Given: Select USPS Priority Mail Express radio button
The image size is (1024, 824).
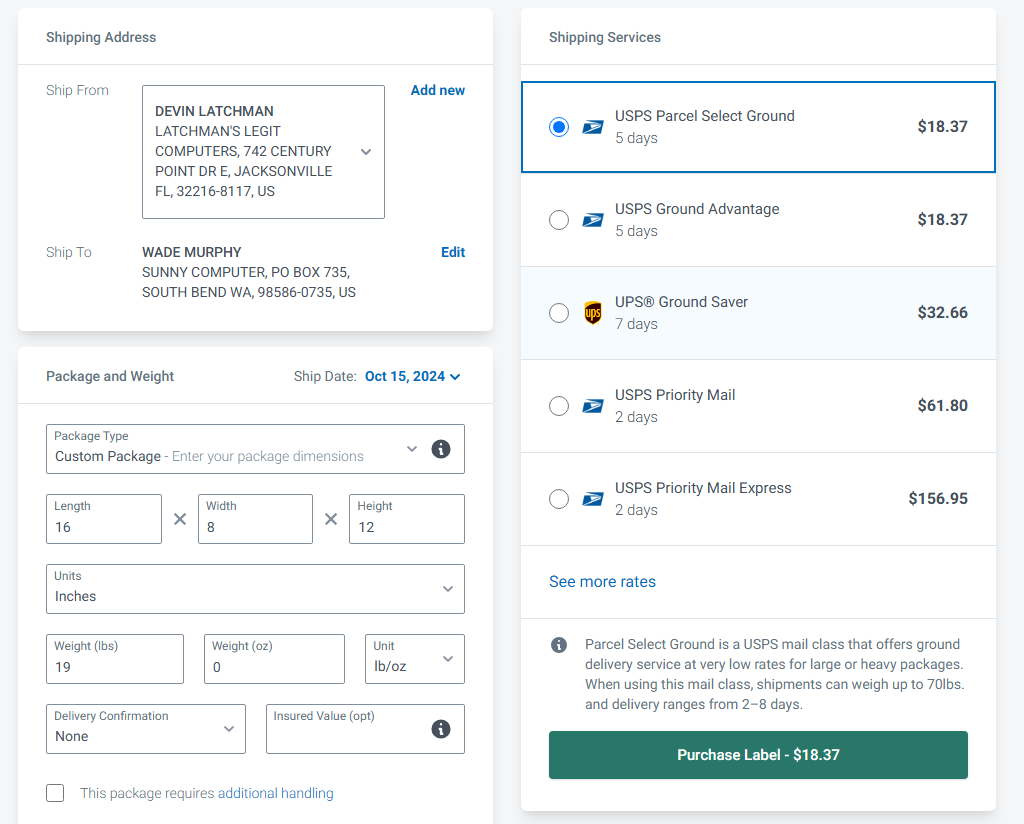Looking at the screenshot, I should tap(559, 499).
